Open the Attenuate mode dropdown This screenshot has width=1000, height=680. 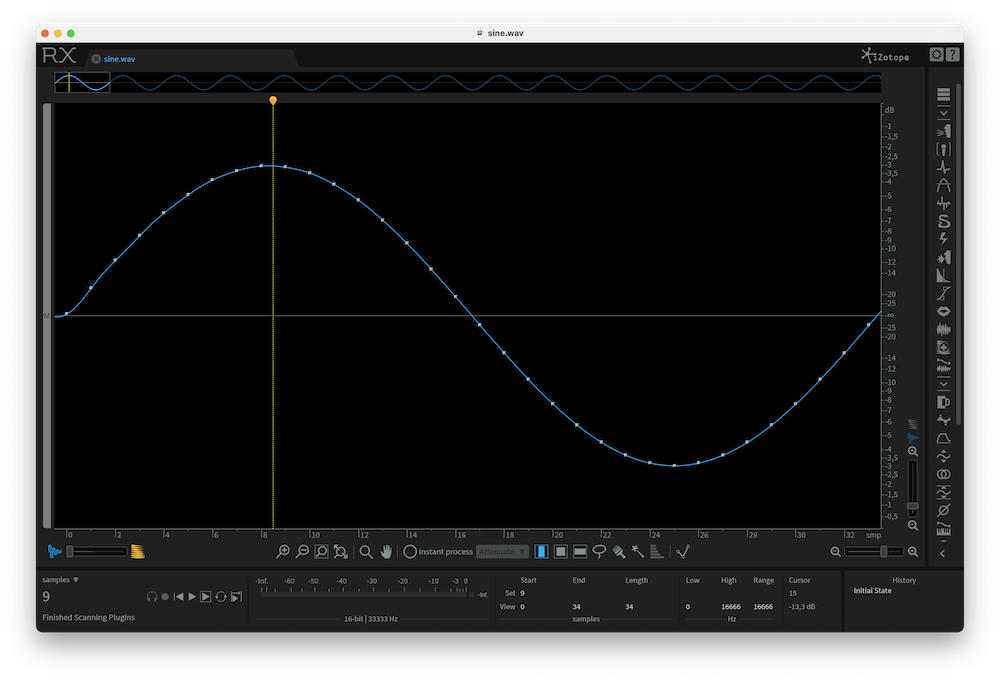503,552
